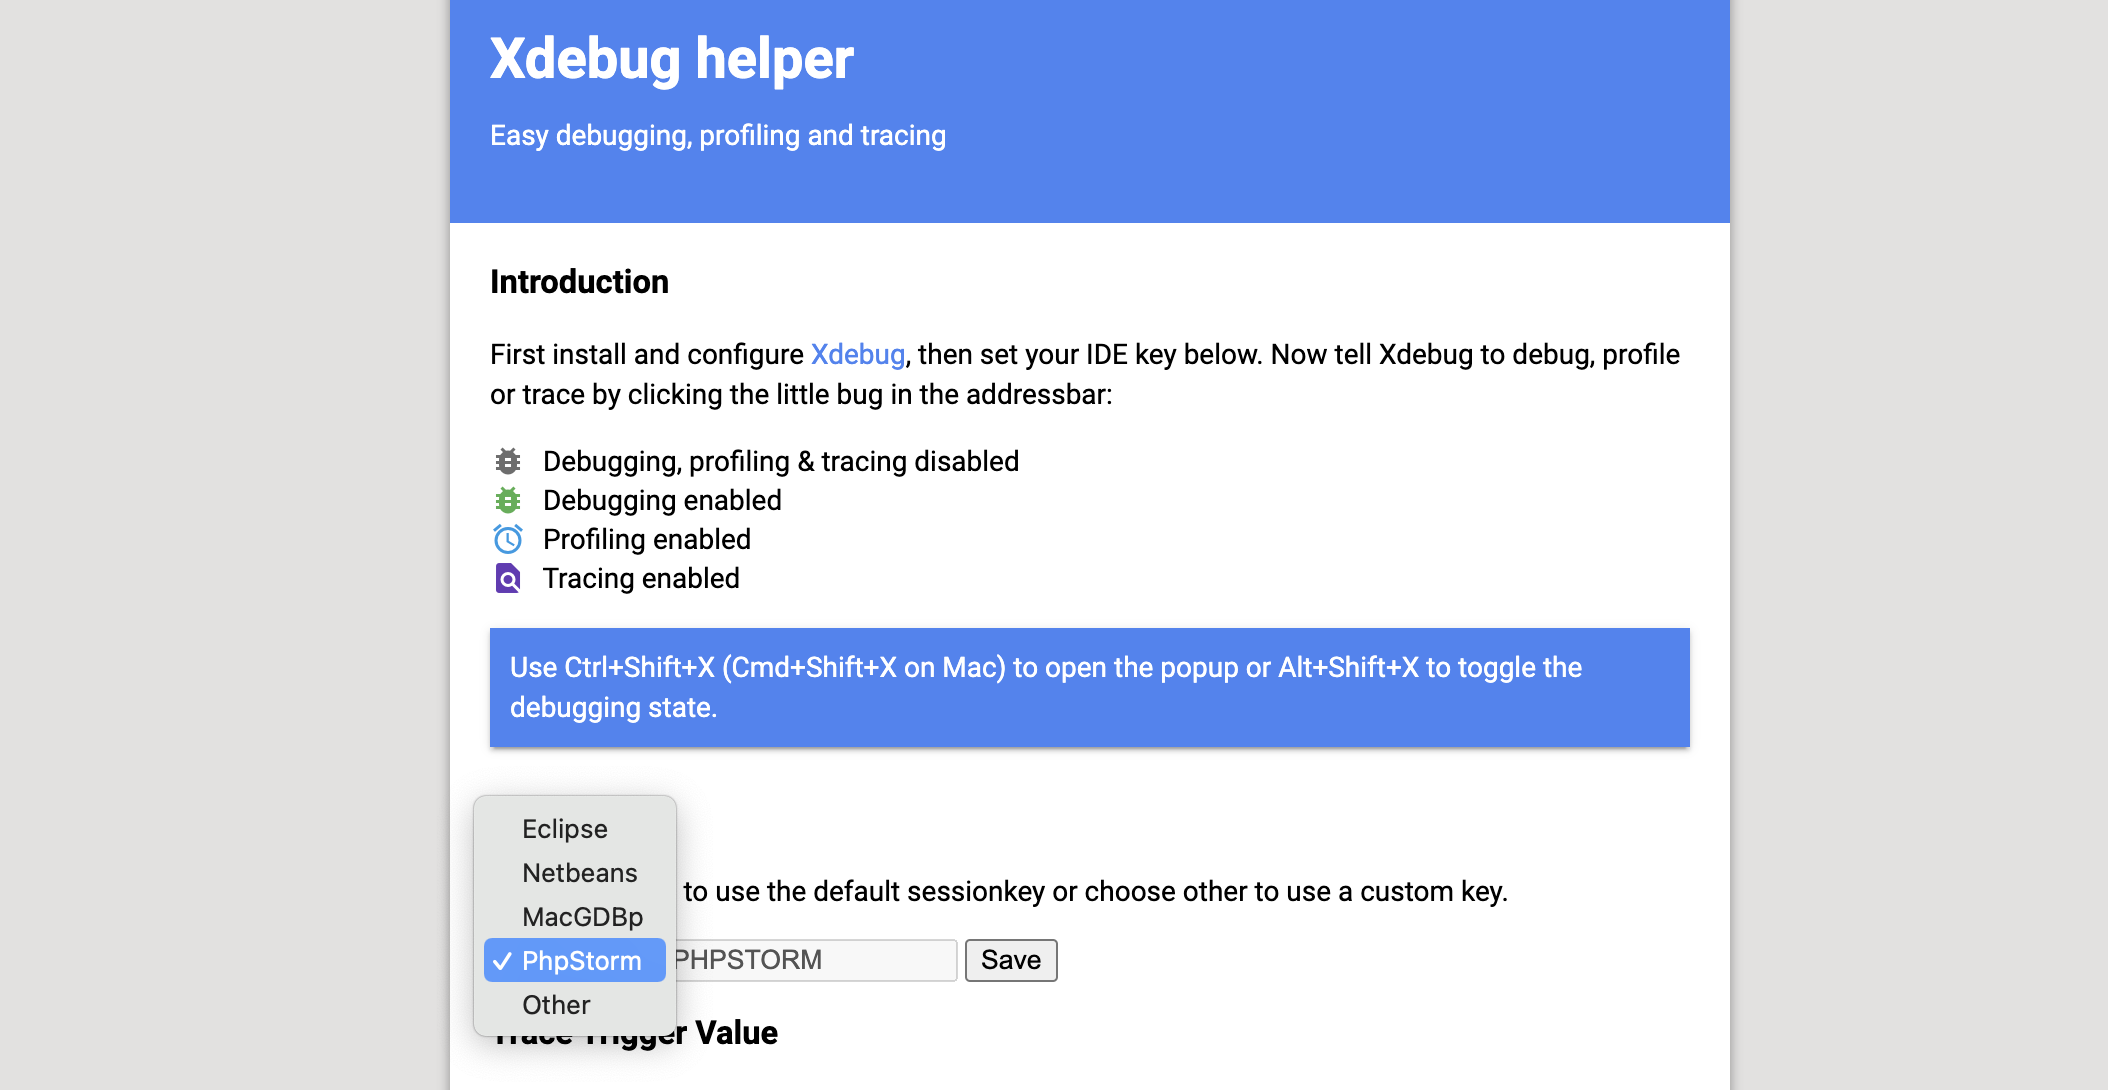Click the Profiling enabled alarm clock icon
The height and width of the screenshot is (1090, 2108).
click(x=508, y=539)
